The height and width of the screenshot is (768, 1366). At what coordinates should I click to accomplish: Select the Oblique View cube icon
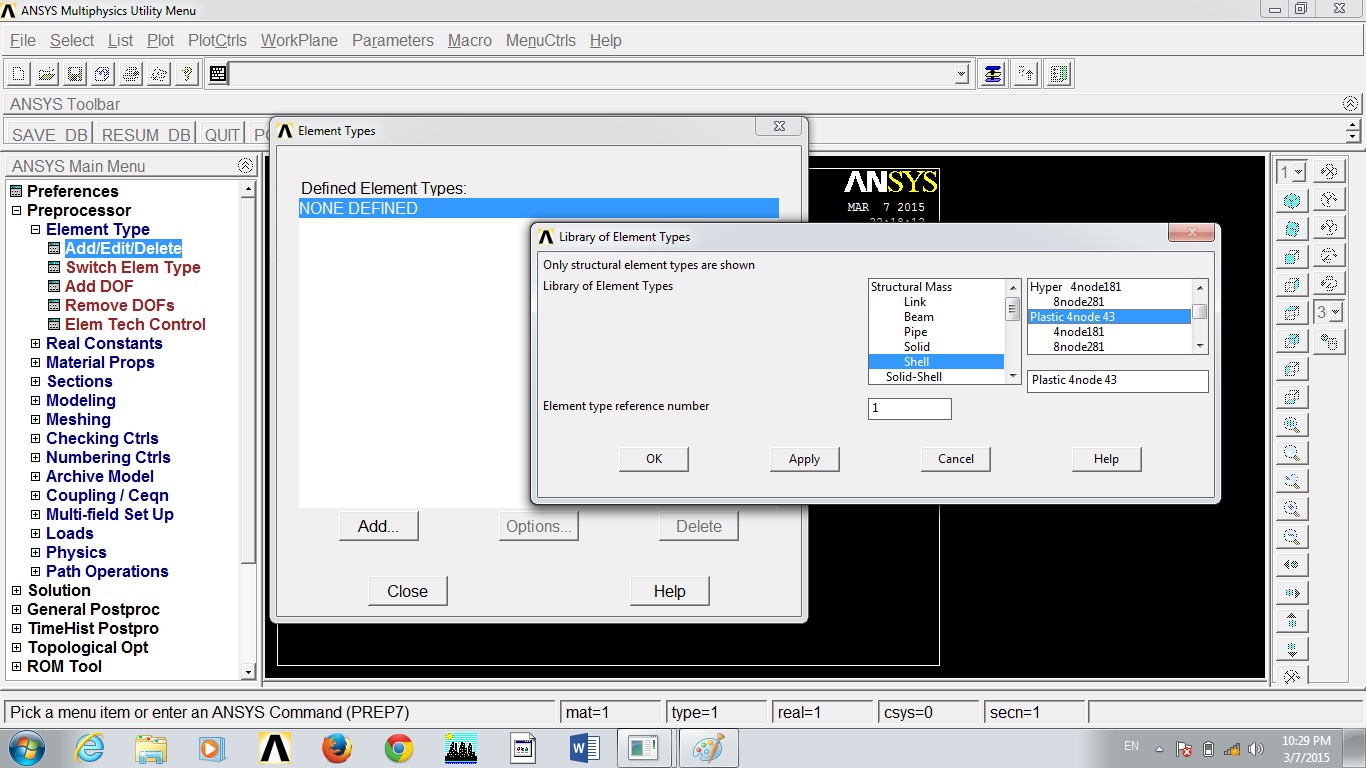click(x=1292, y=229)
